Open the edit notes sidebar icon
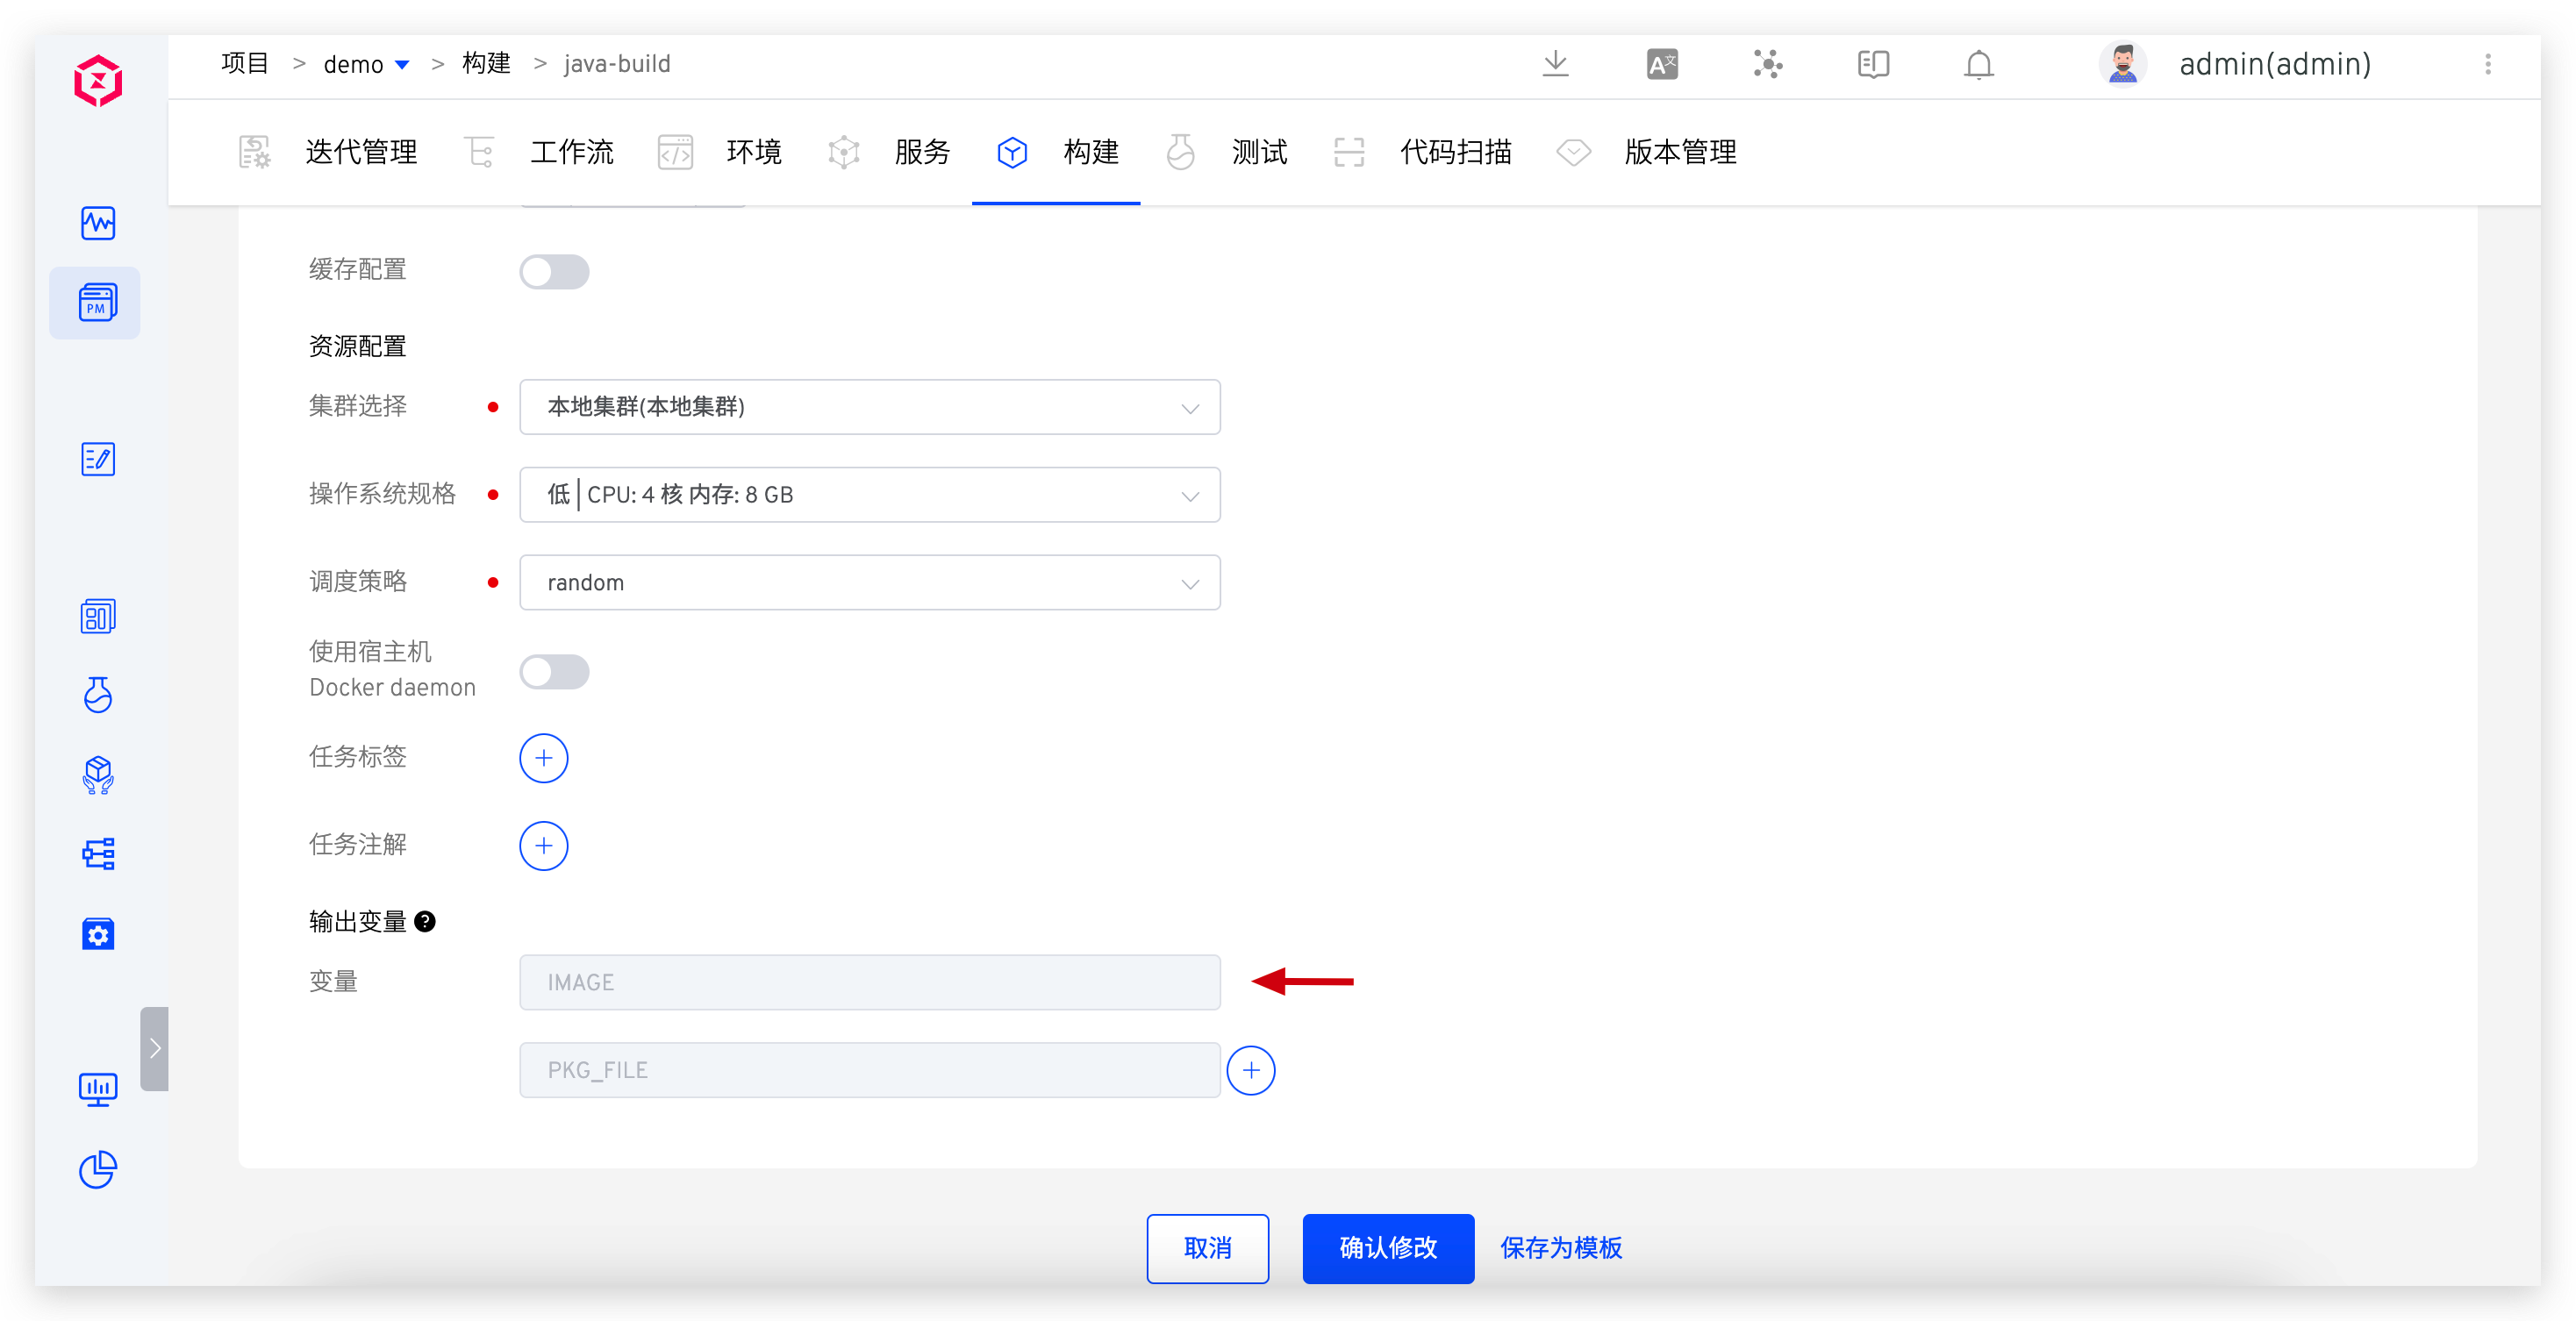 [98, 459]
